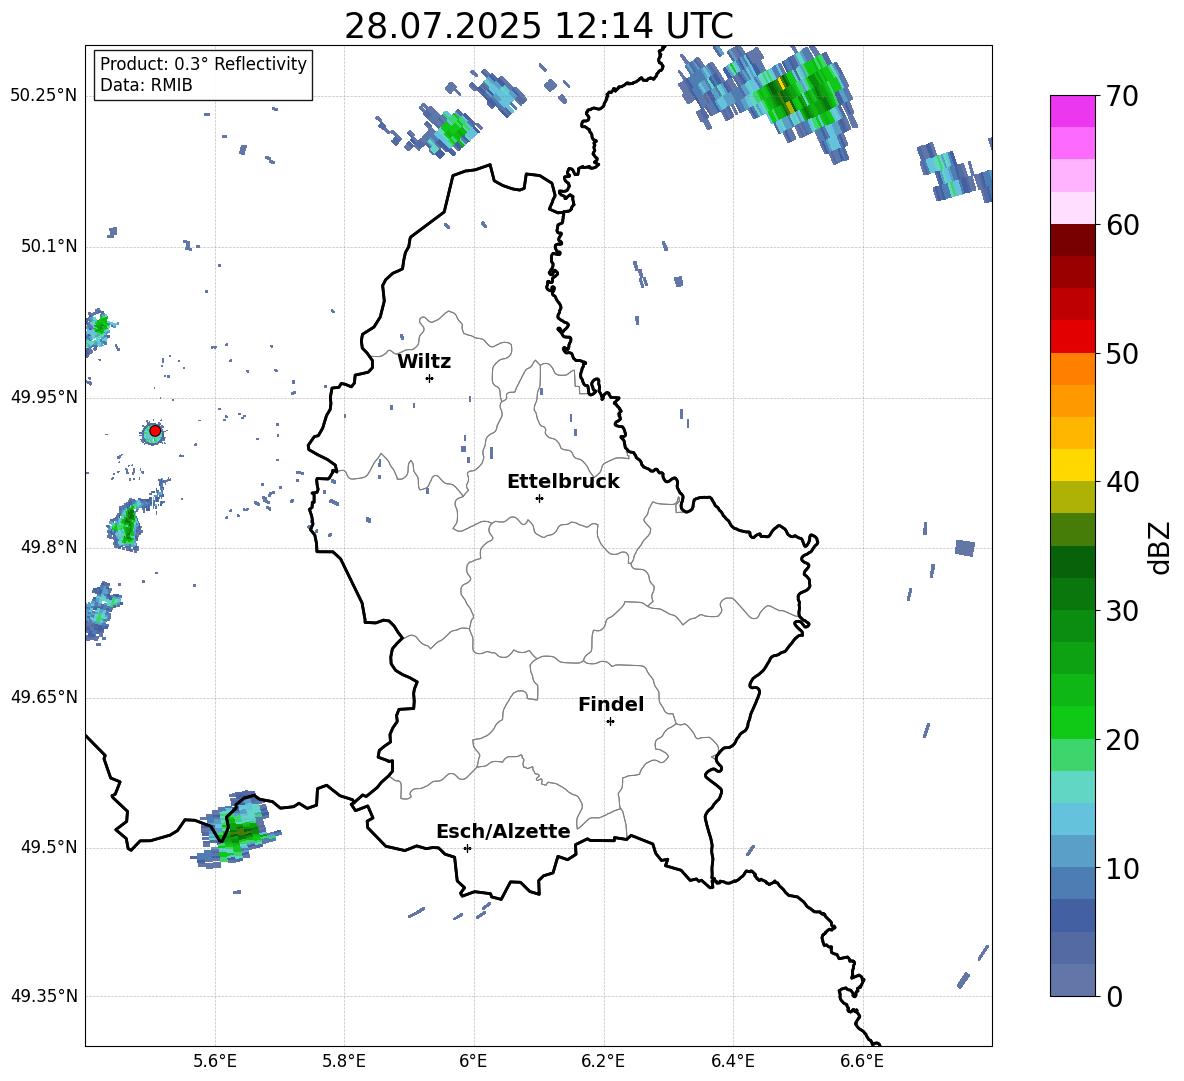Click the 49.5°N latitude label

pos(49,847)
